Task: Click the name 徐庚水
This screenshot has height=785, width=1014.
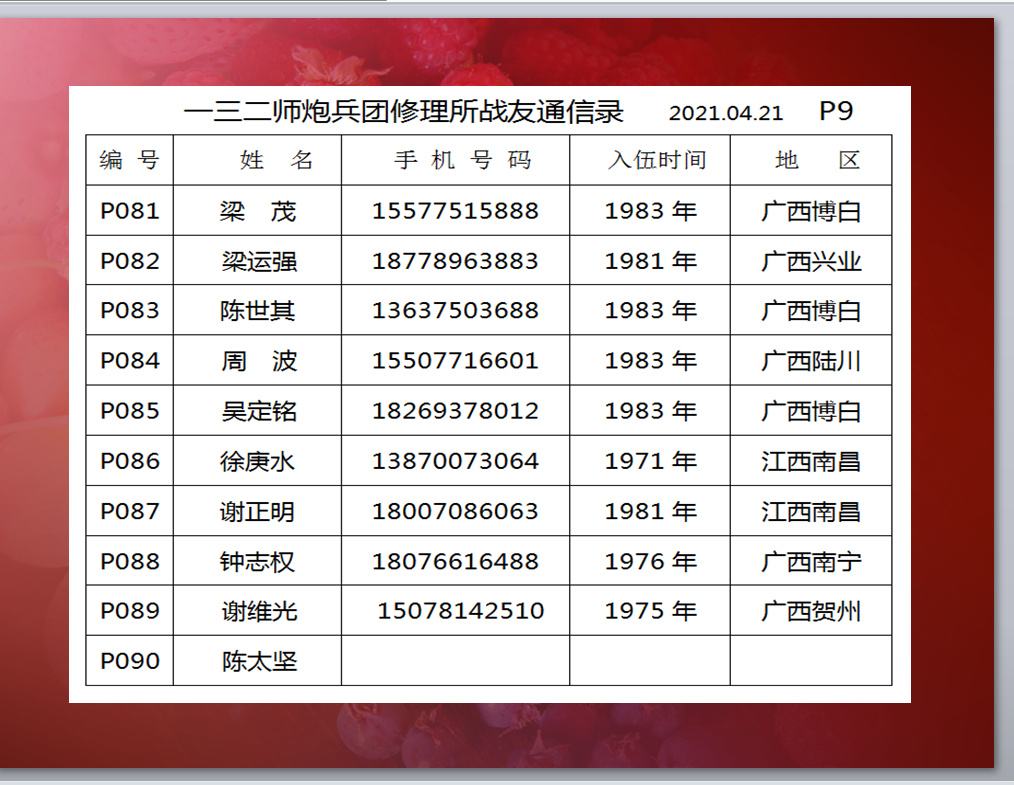Action: (257, 462)
